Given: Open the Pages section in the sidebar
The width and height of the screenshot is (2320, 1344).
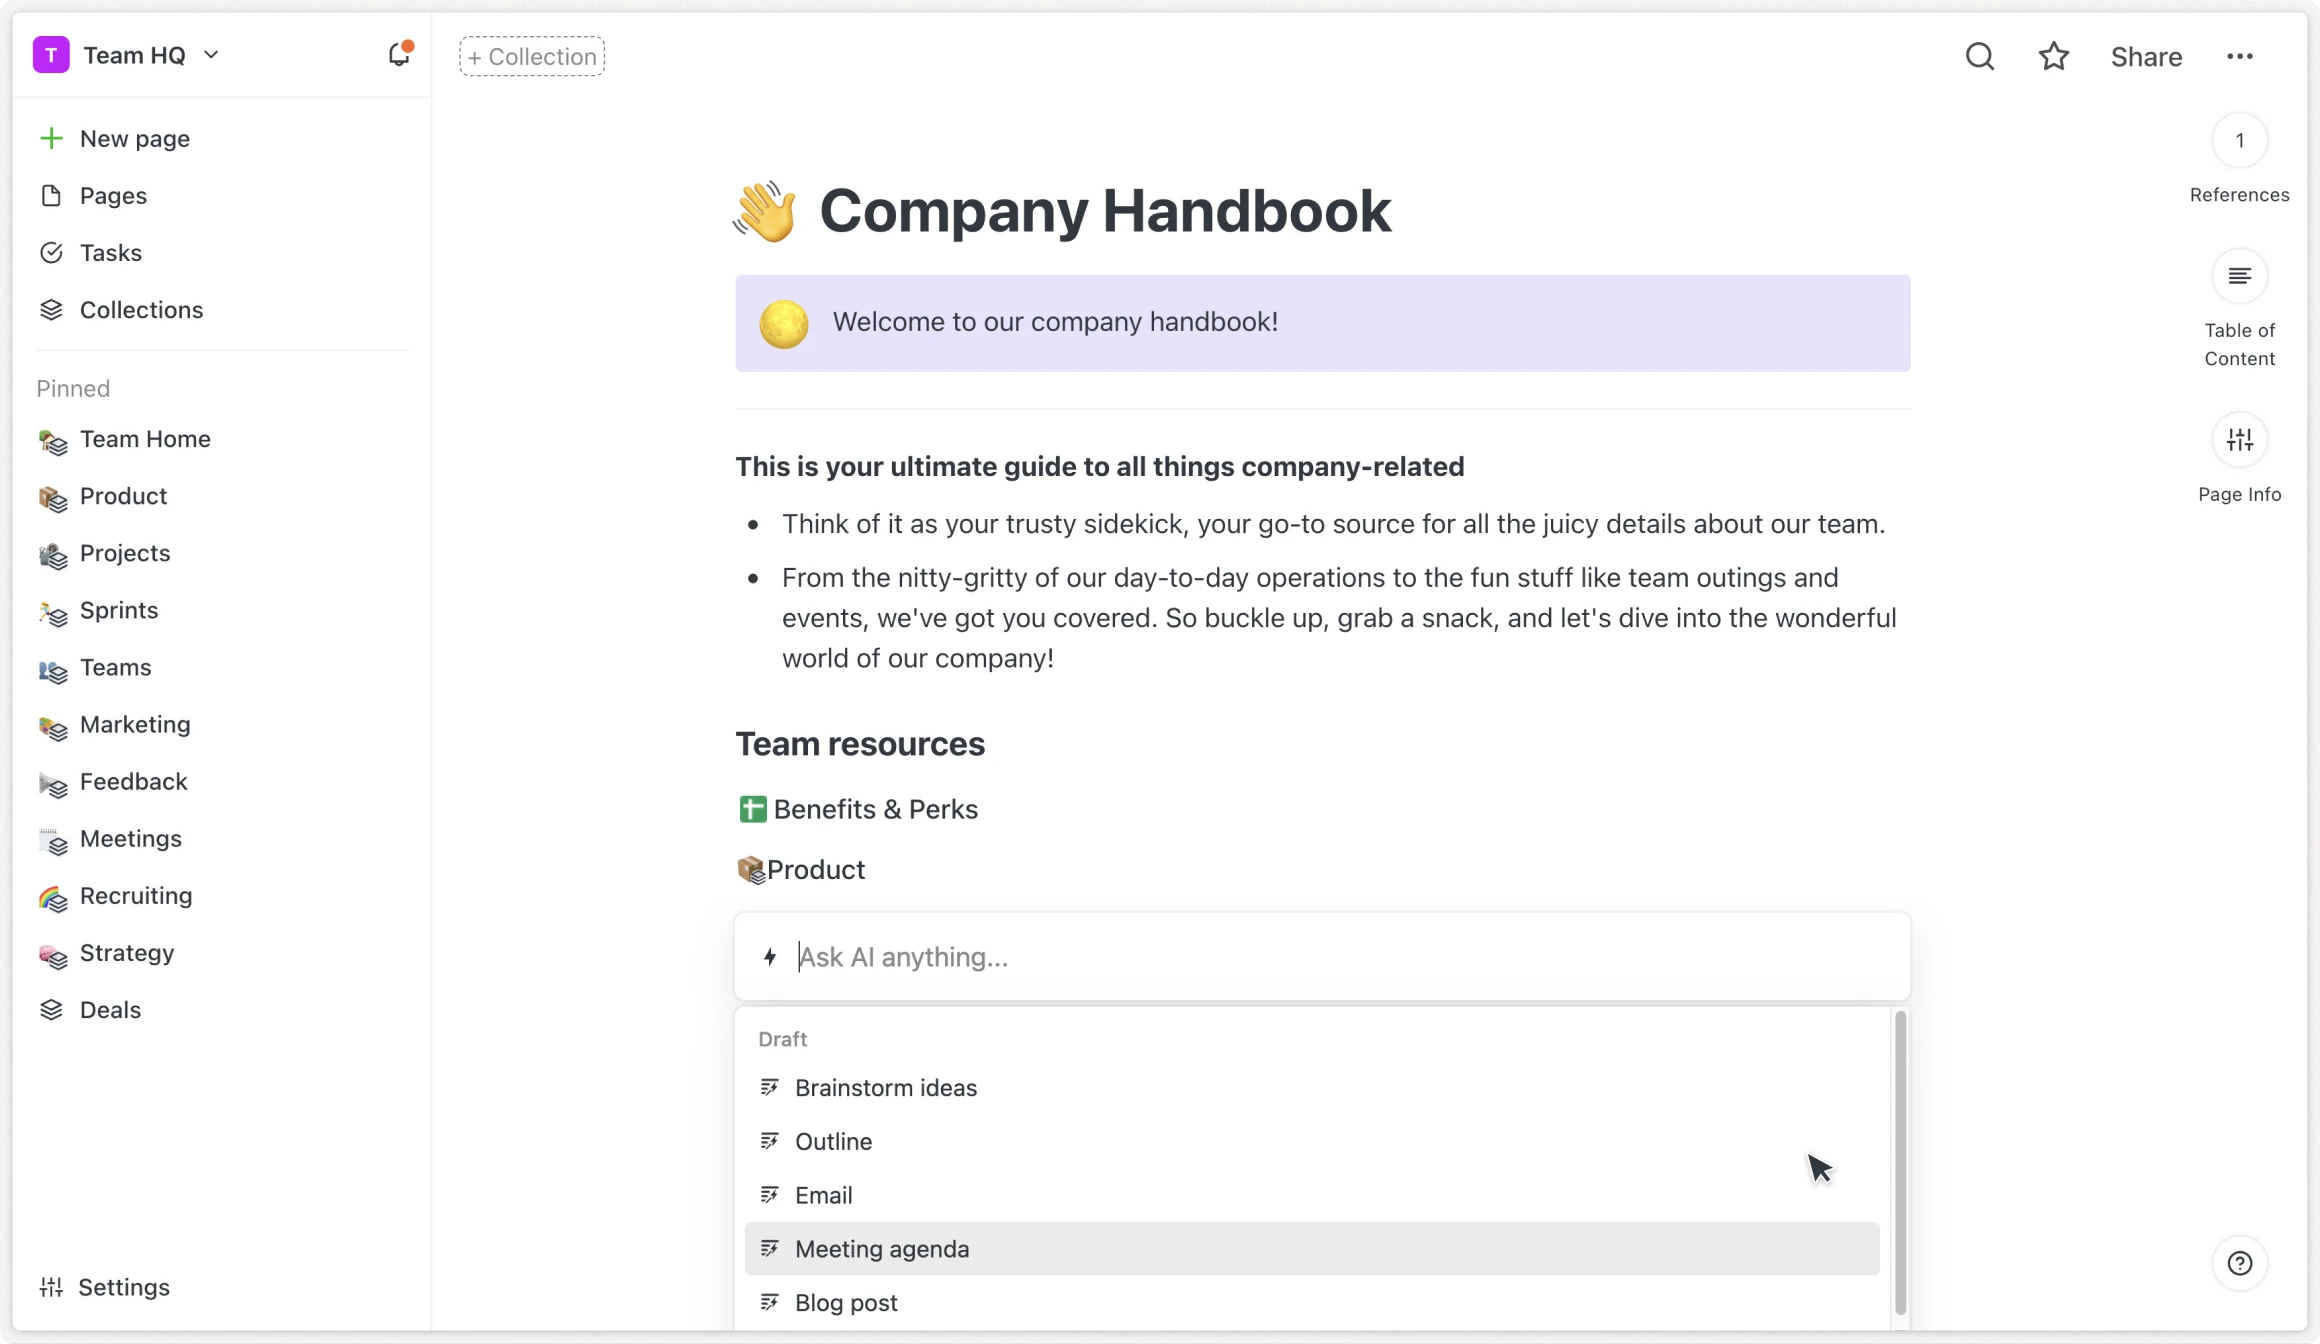Looking at the screenshot, I should [x=113, y=196].
